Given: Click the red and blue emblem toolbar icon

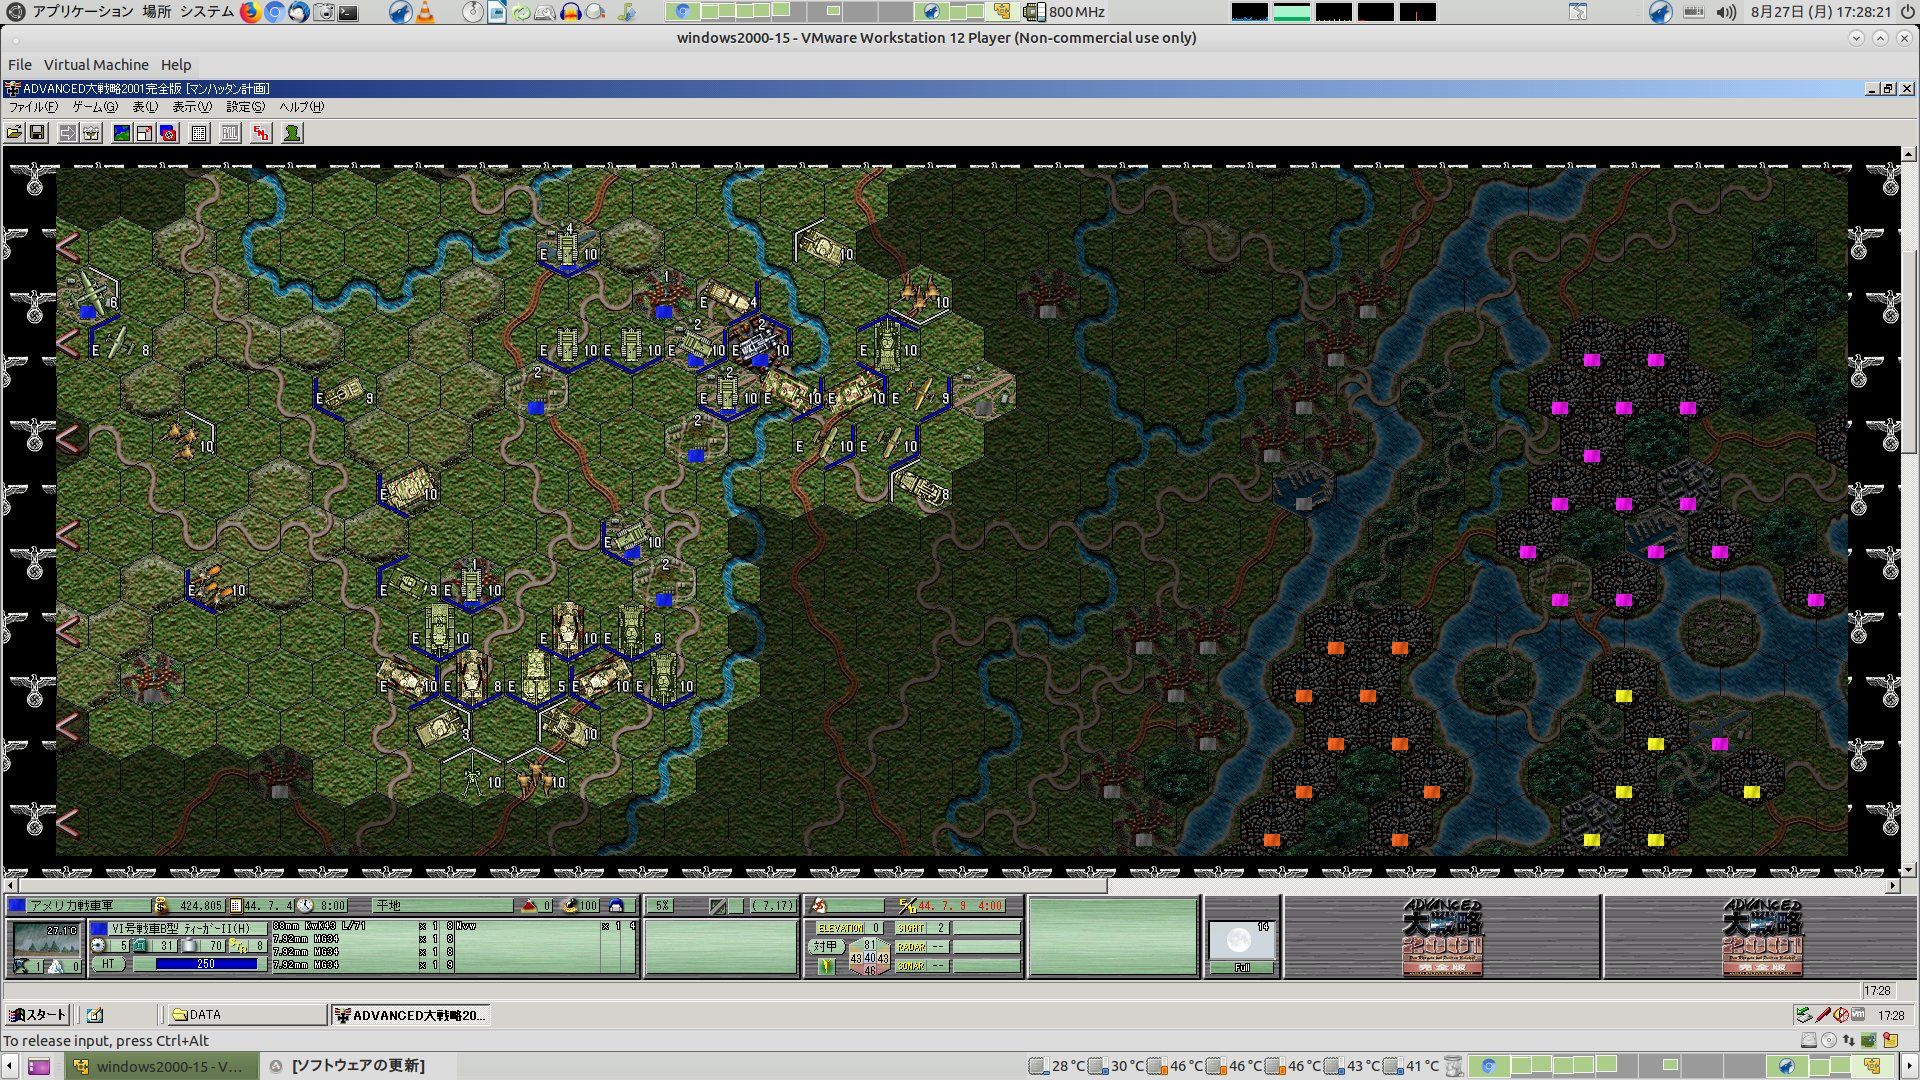Looking at the screenshot, I should 168,133.
